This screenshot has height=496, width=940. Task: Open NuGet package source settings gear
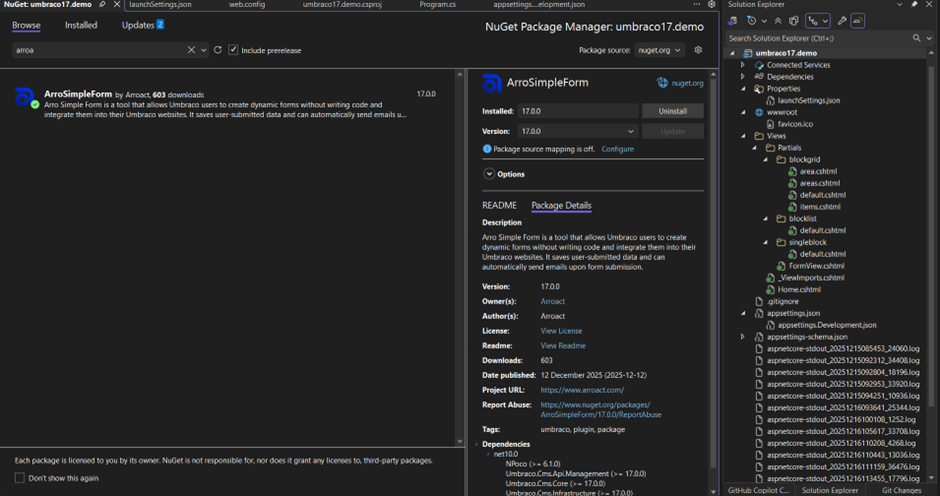pos(698,50)
